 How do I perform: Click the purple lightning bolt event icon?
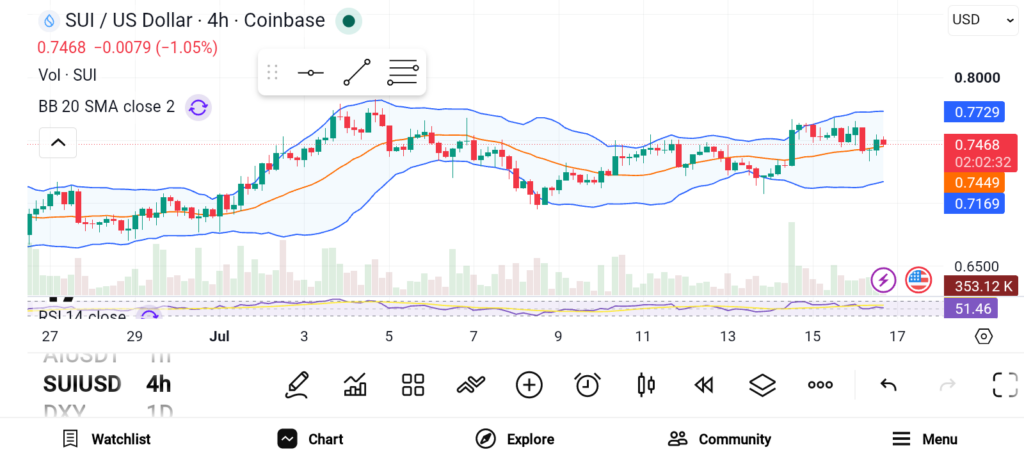click(884, 281)
